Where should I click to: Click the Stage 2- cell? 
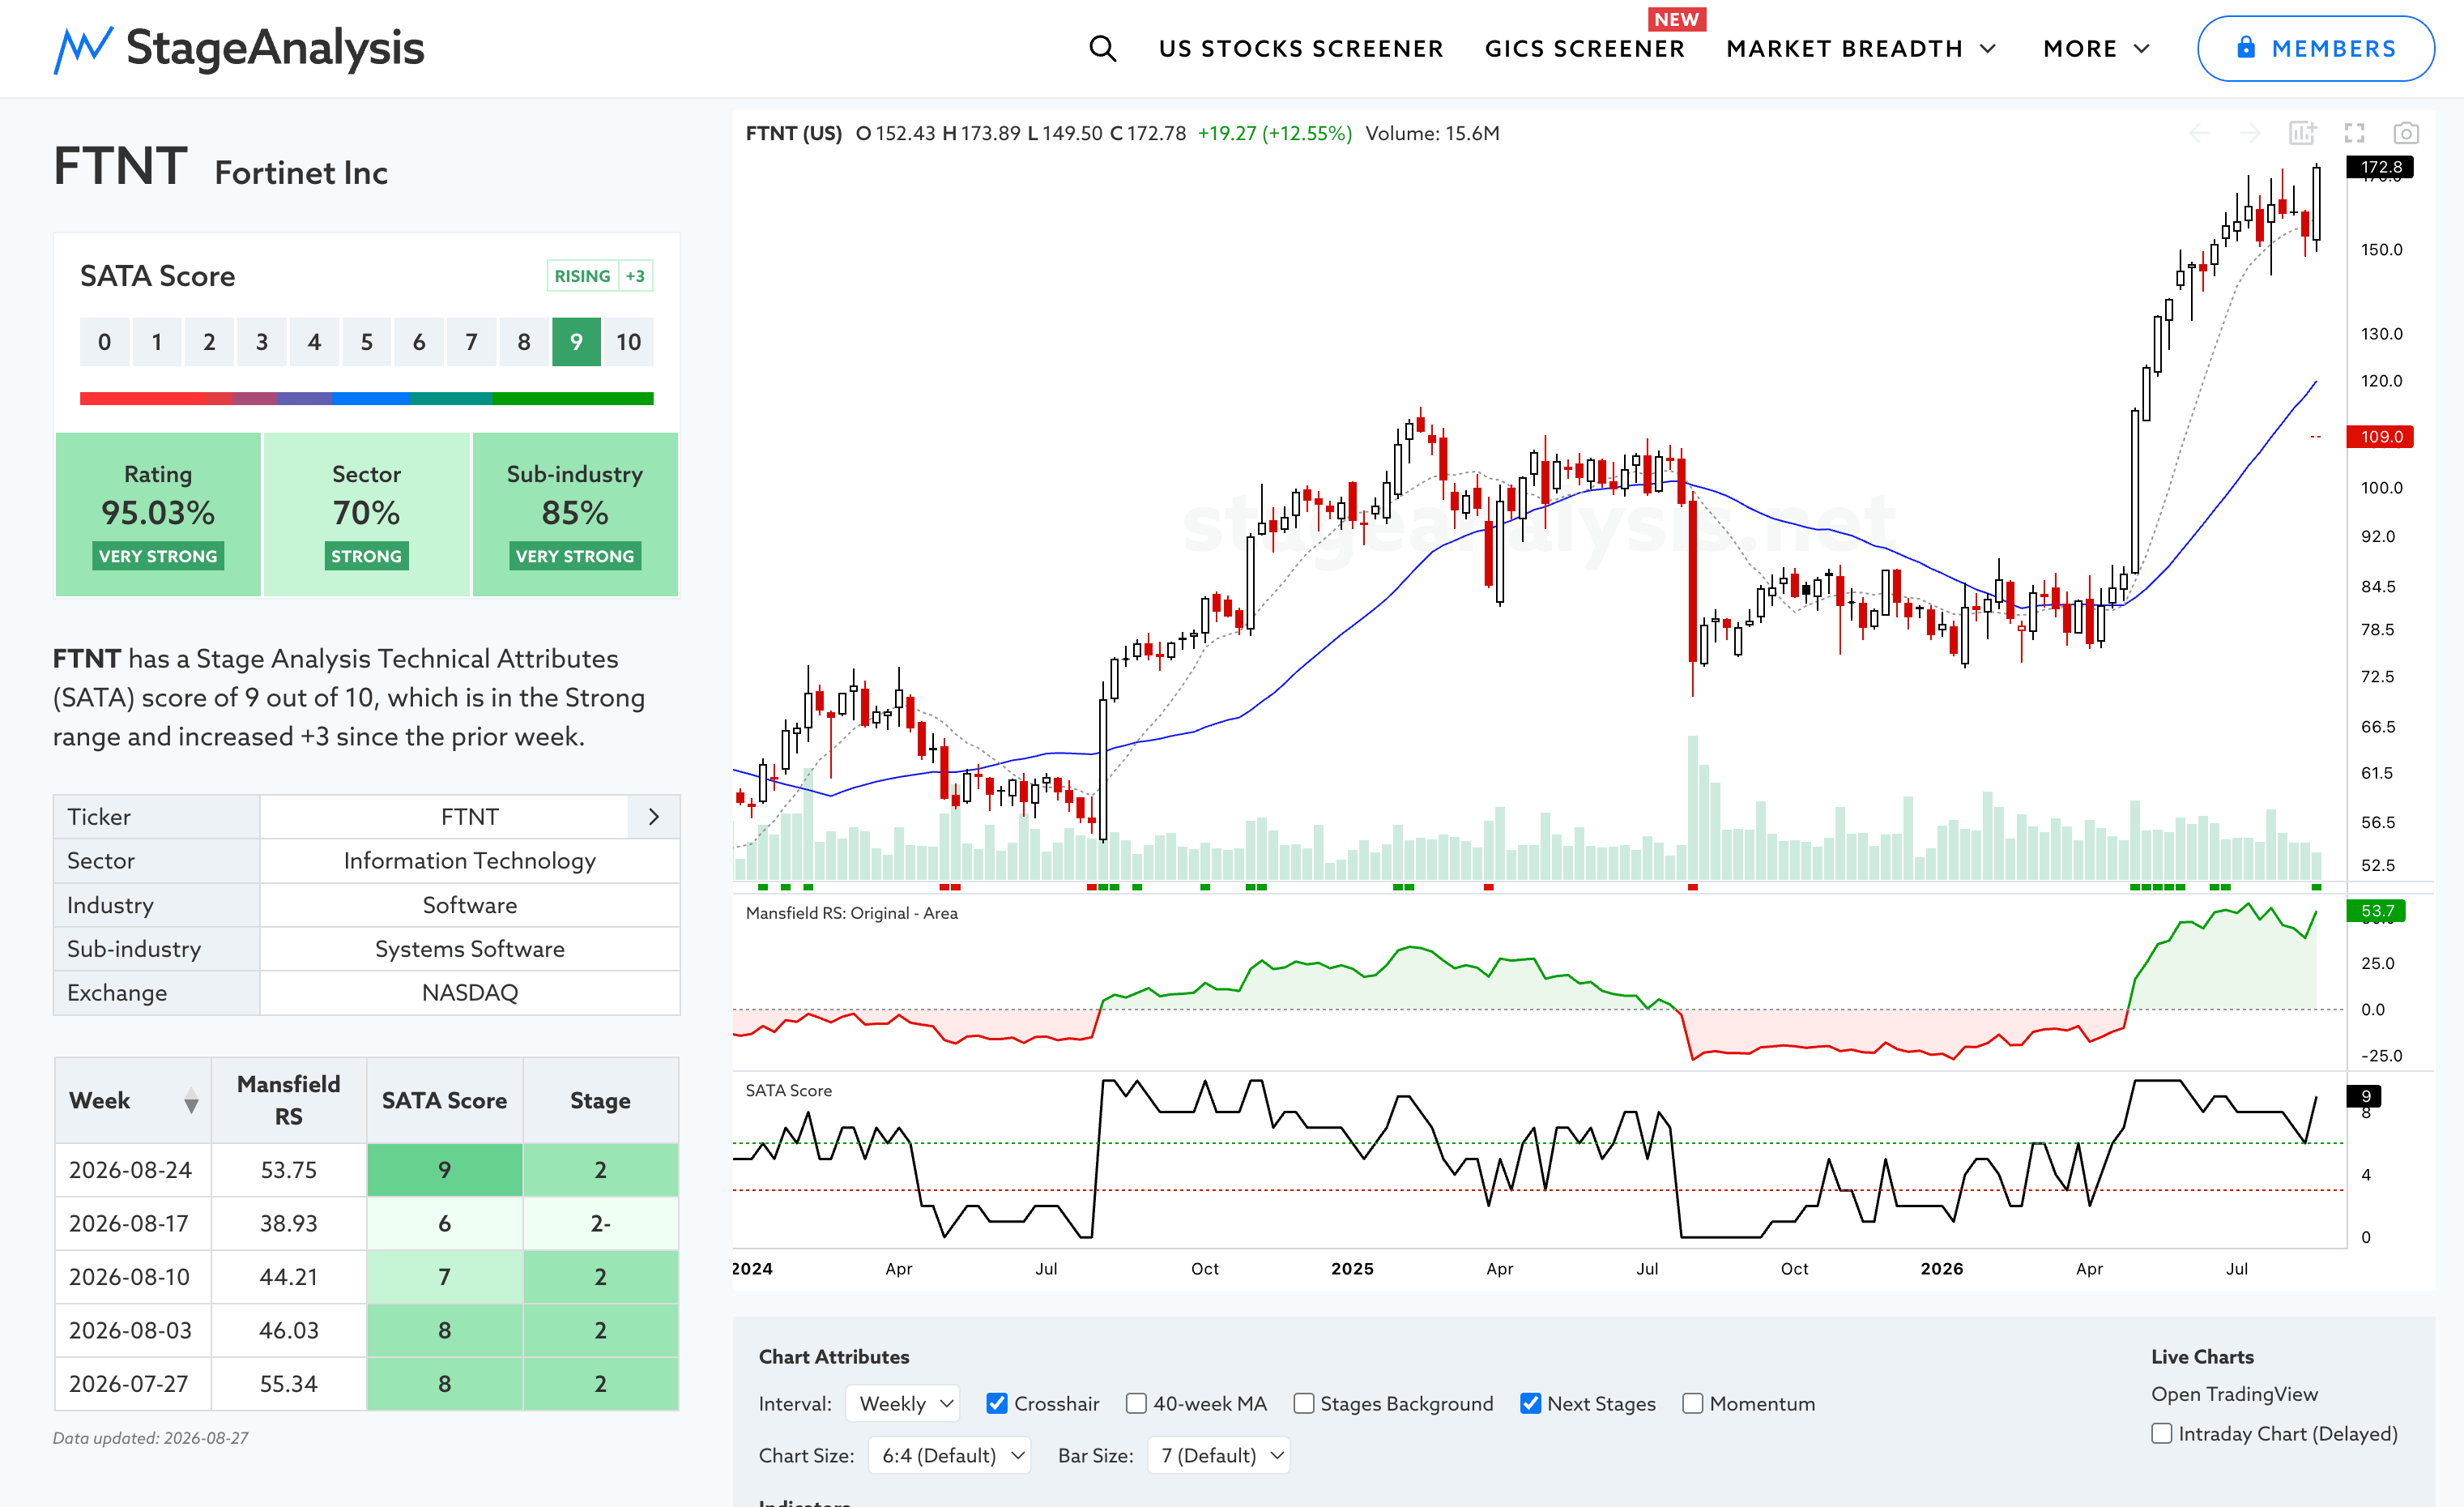click(600, 1223)
